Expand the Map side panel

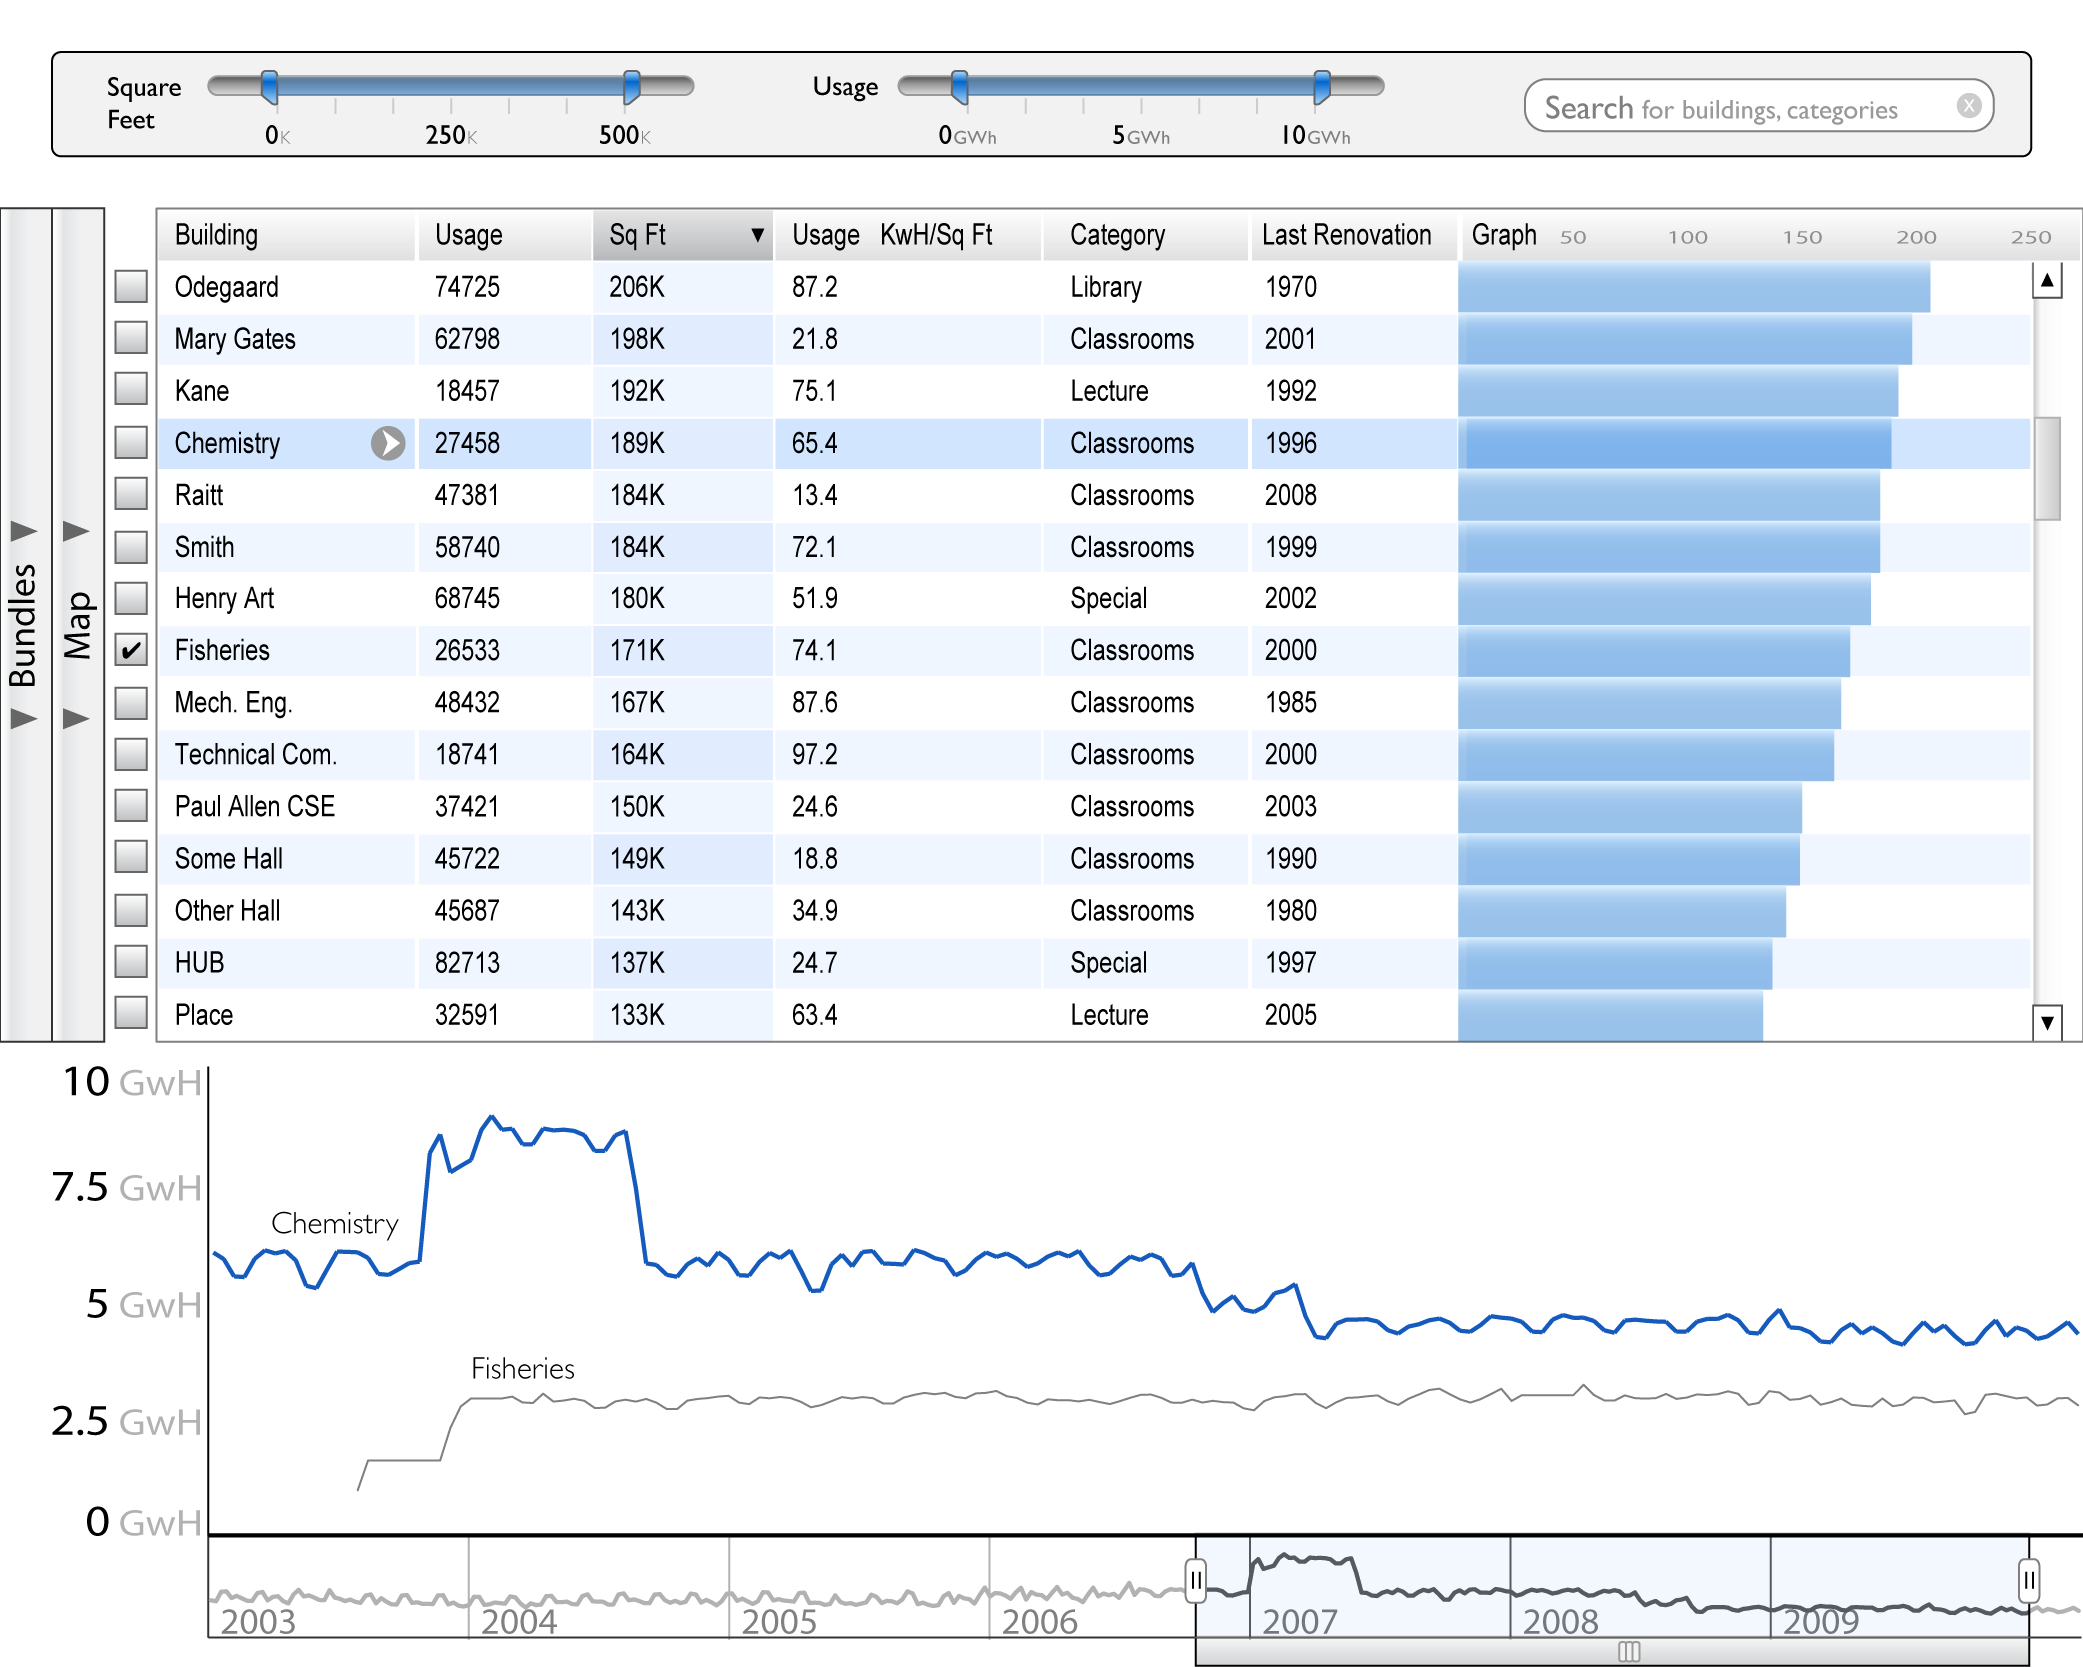(78, 625)
